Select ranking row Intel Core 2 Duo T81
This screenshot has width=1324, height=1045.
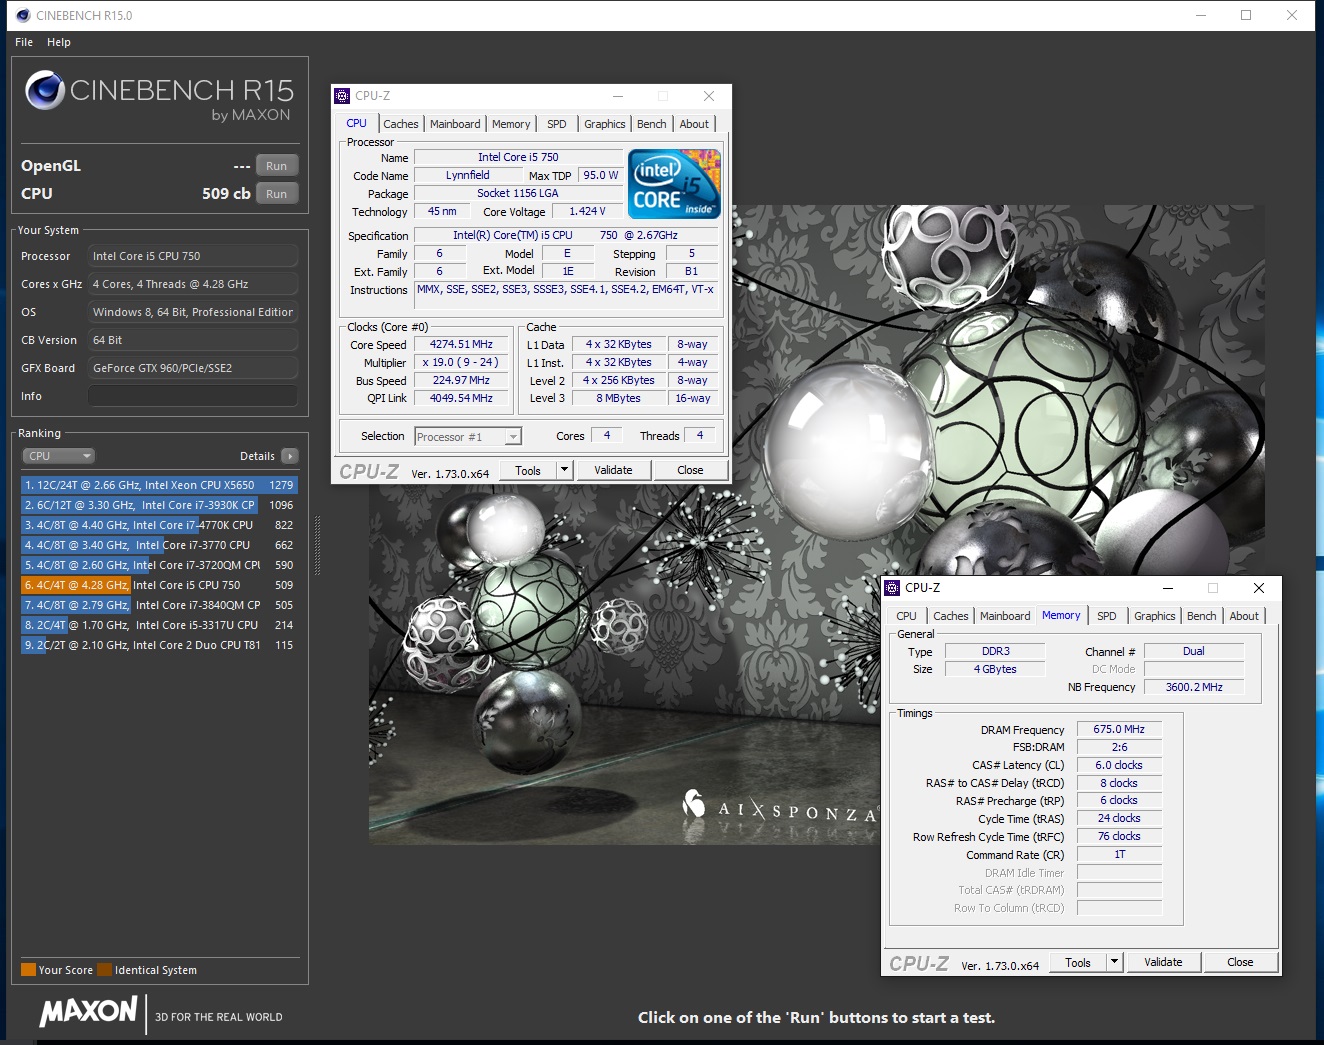[x=159, y=645]
